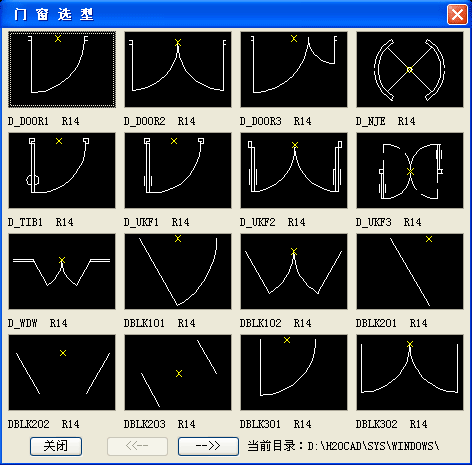Choose the DBLK202 two-line block
The width and height of the screenshot is (472, 465).
coord(62,372)
